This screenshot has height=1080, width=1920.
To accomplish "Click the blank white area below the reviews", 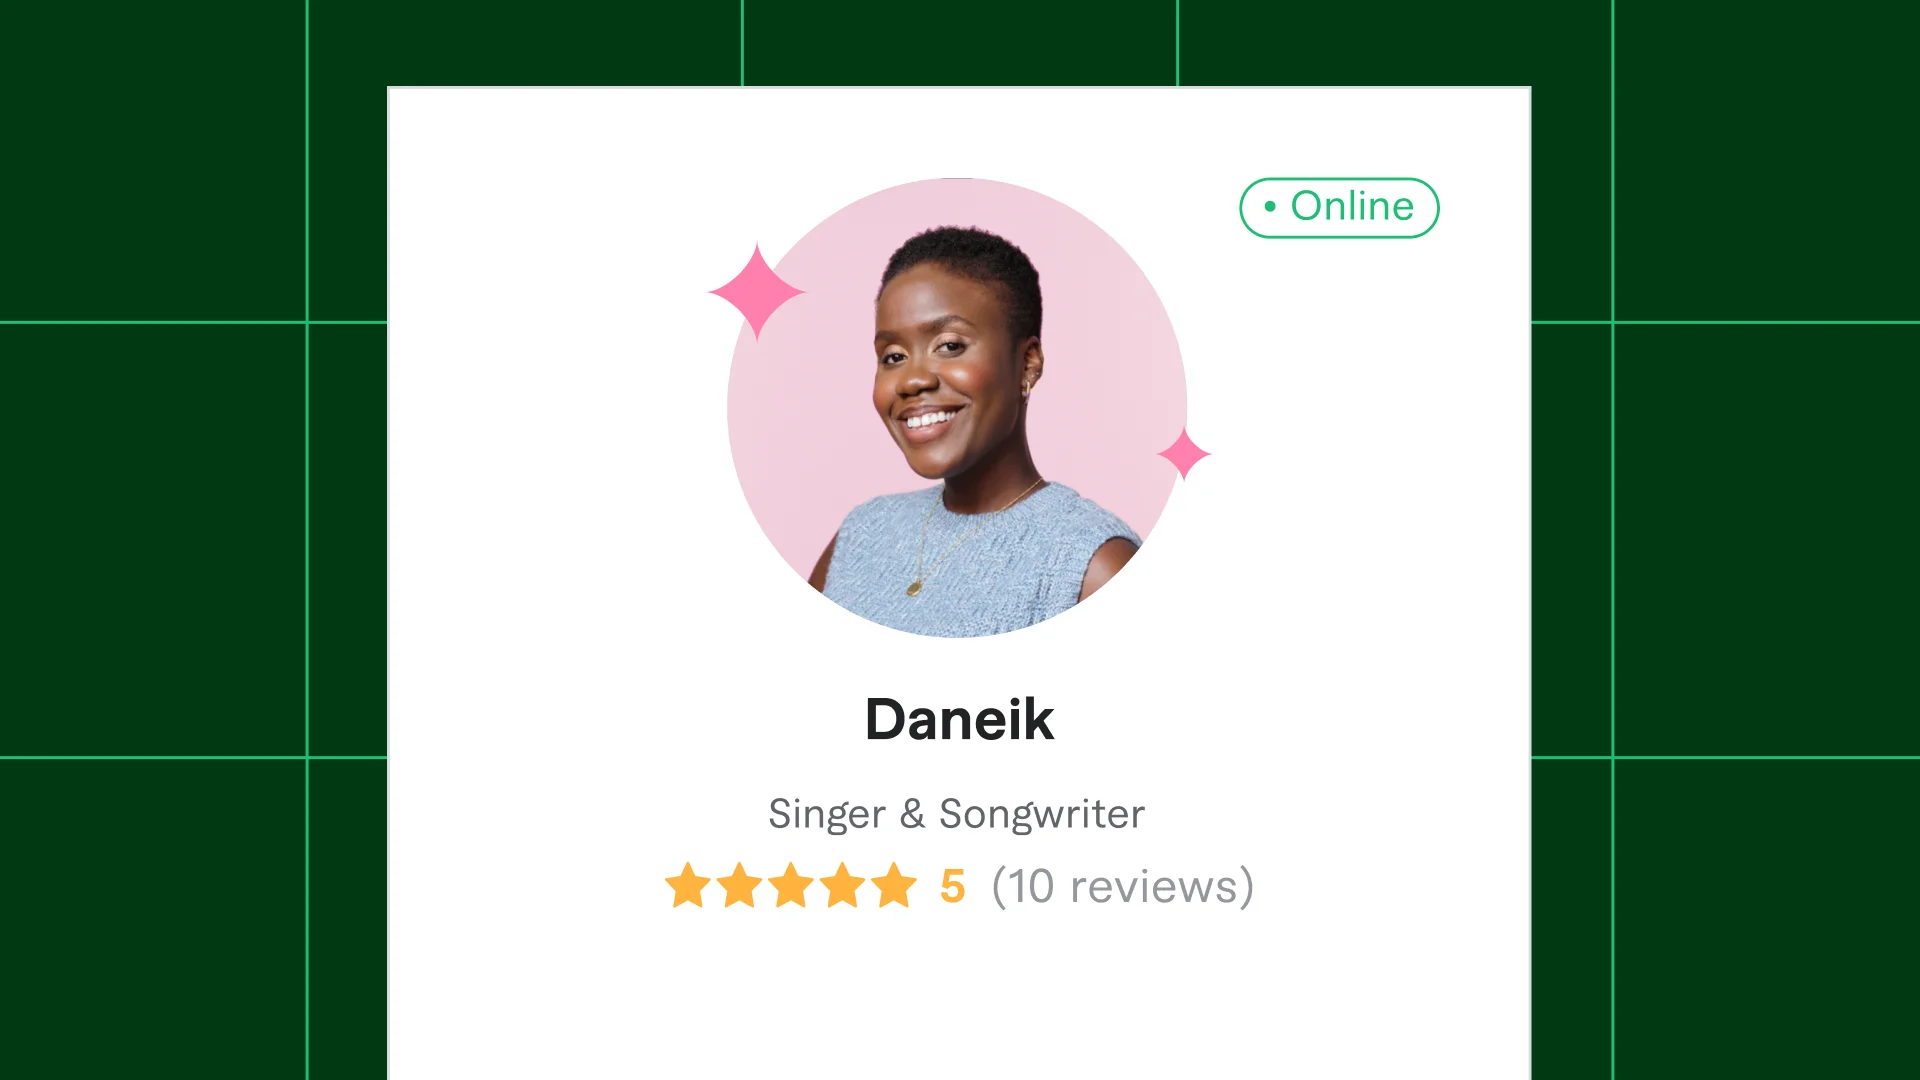I will coord(959,1000).
